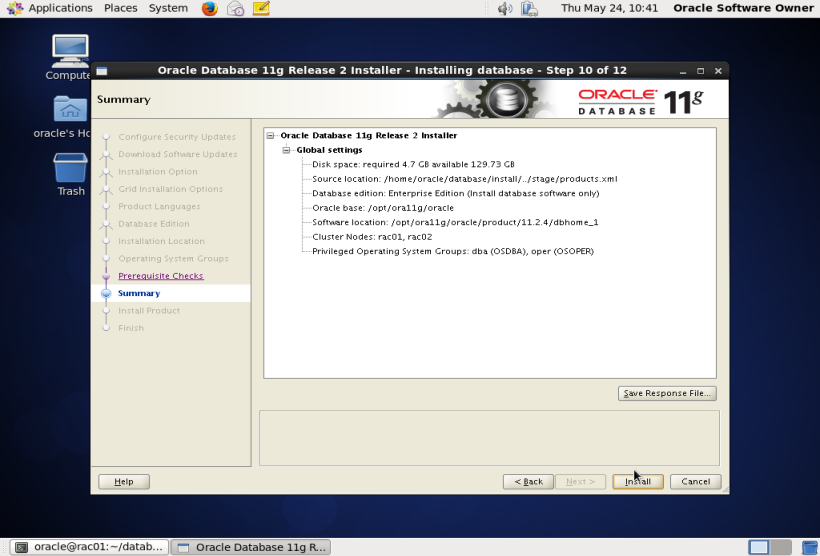The image size is (820, 556).
Task: Click the GNOME Applications foot icon
Action: tap(15, 8)
